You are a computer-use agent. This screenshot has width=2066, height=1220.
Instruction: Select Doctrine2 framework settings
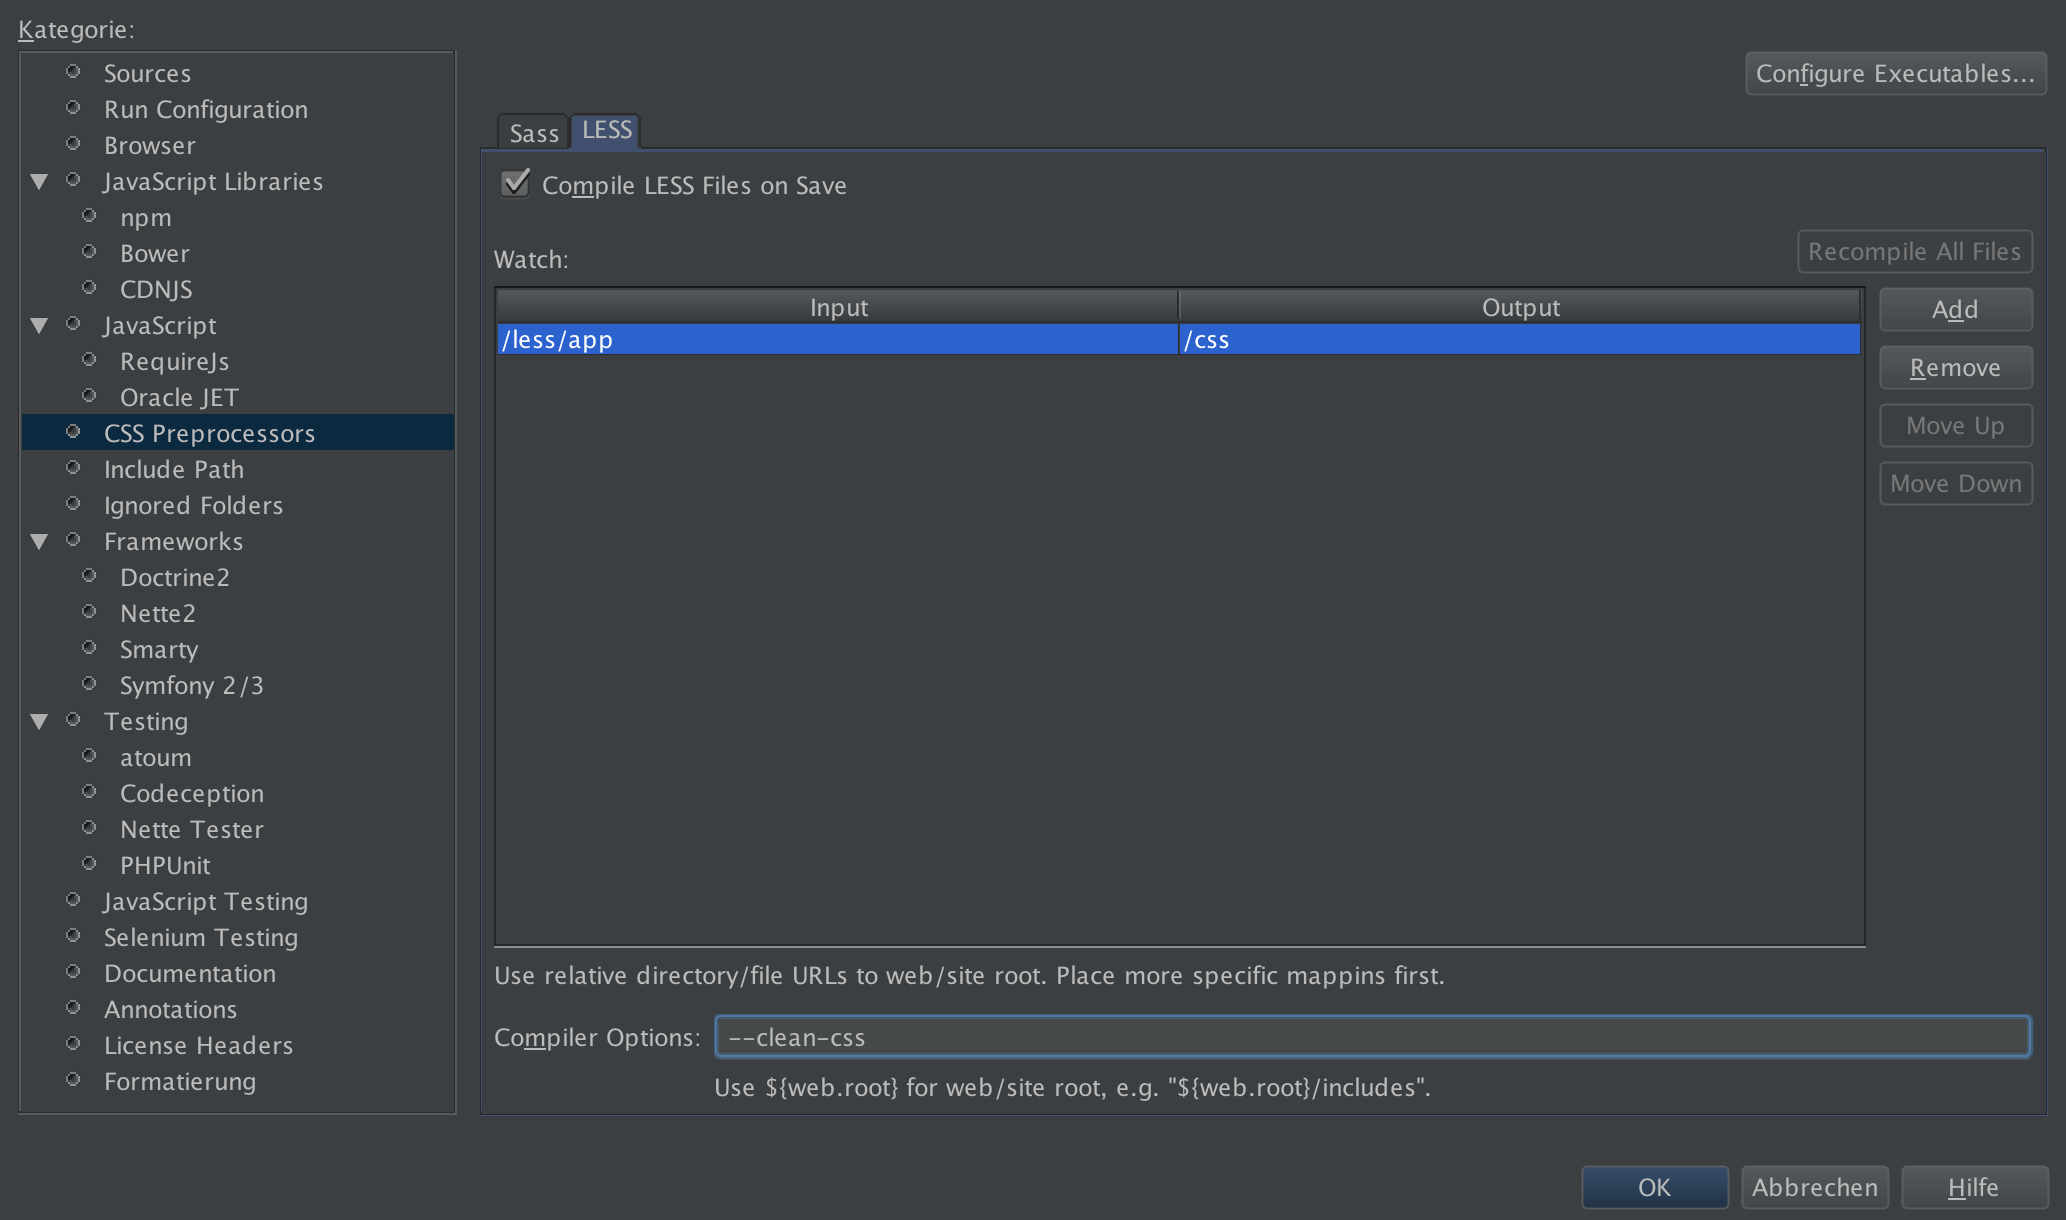pos(175,578)
